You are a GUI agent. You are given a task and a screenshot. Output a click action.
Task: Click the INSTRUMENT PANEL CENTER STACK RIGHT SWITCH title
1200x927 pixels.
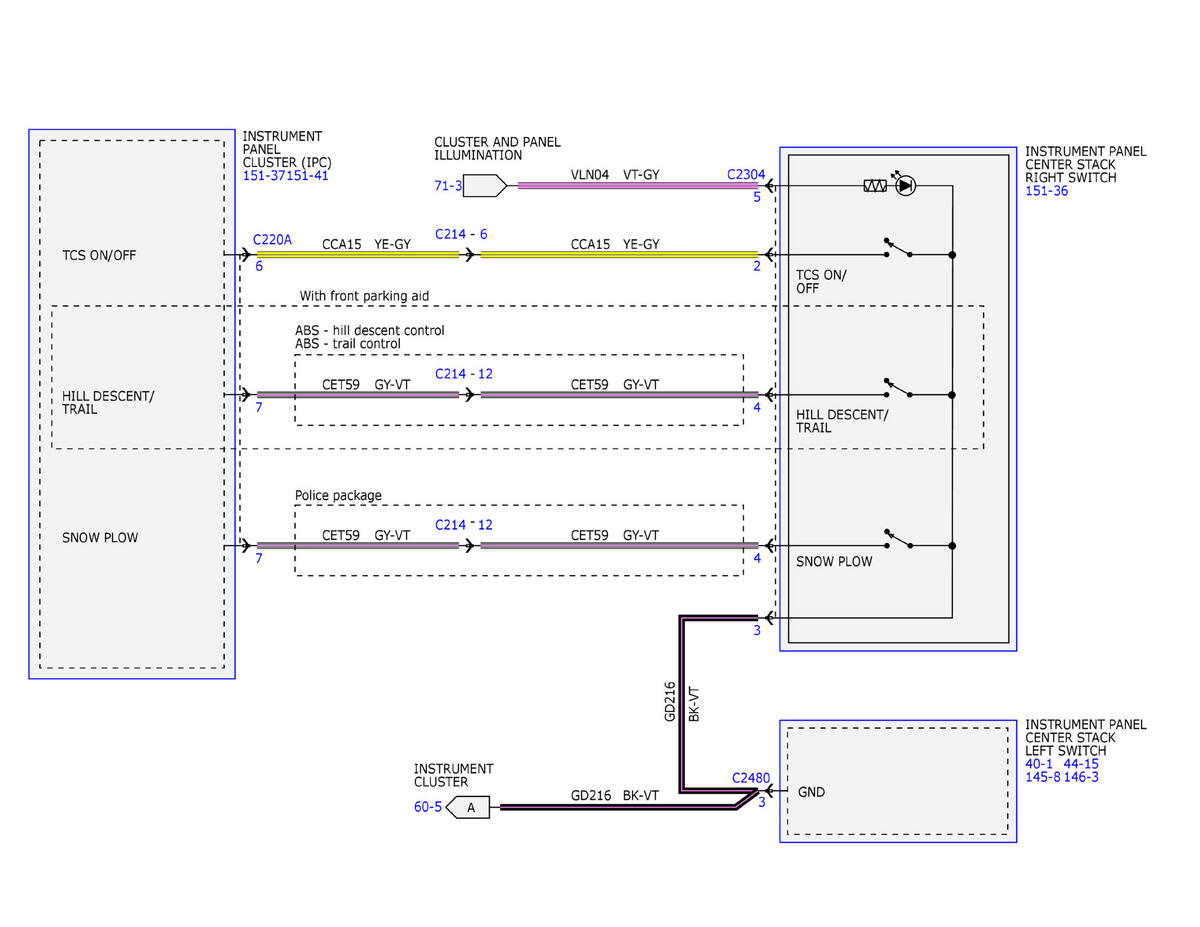click(1086, 165)
